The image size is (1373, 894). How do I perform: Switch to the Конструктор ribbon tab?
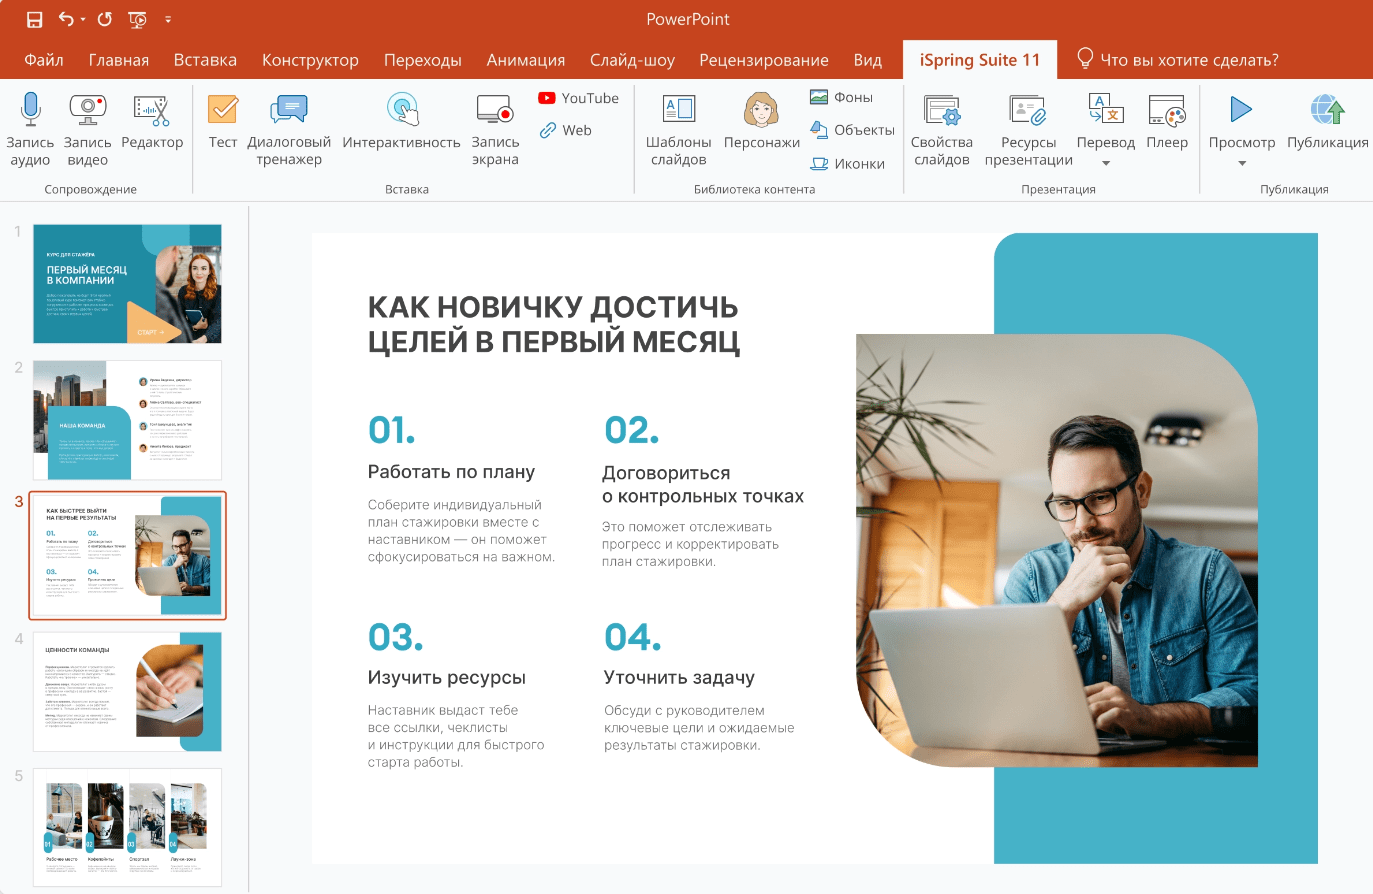click(310, 60)
